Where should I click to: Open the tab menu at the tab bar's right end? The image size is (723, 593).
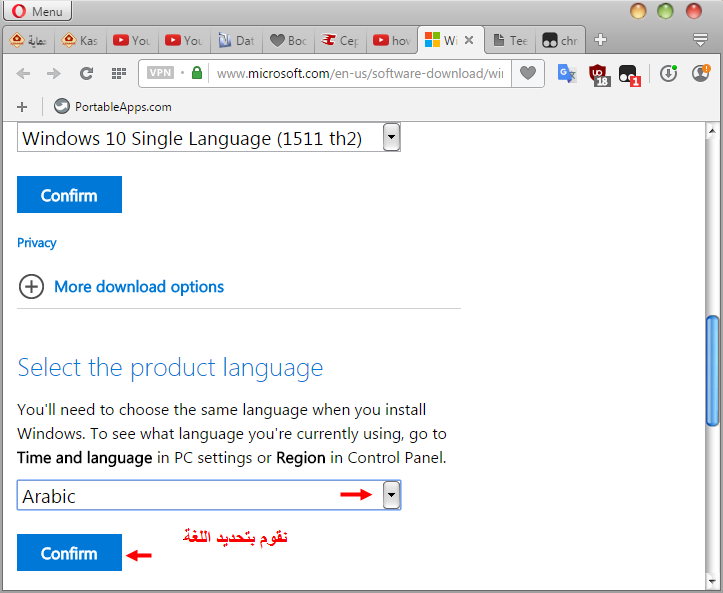tap(700, 40)
